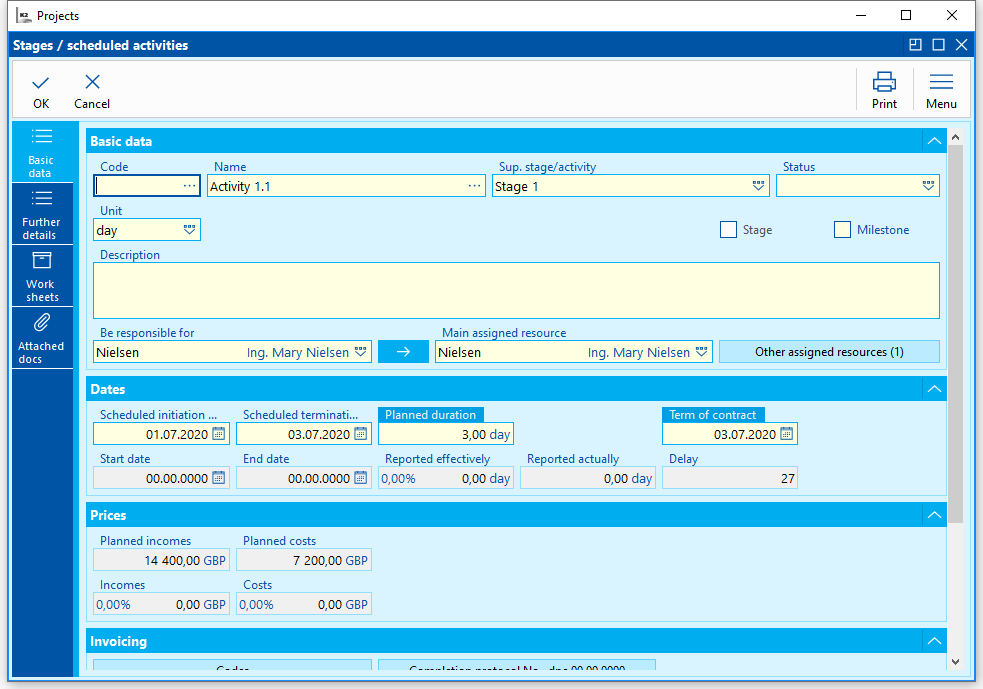Tick the Milestone checkbox

[842, 229]
